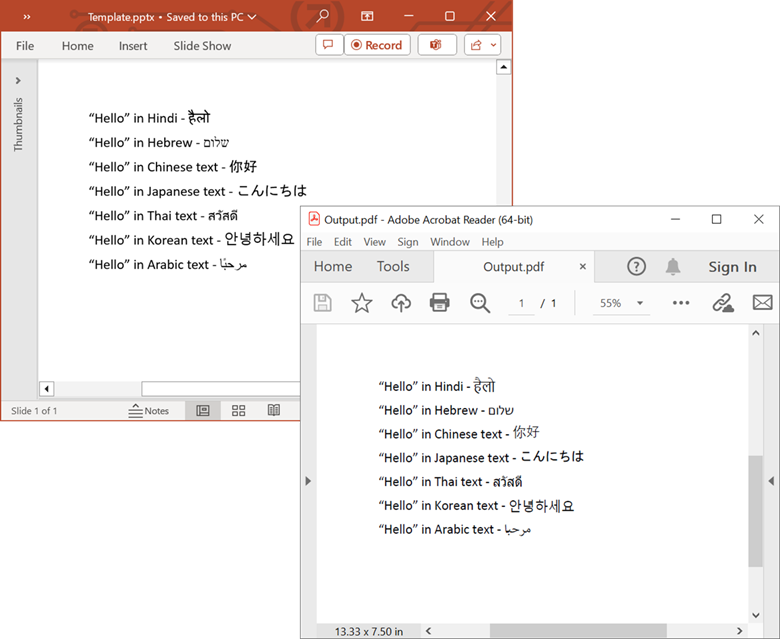Click the Acrobat horizontal scroll-left arrow
This screenshot has width=780, height=639.
tap(428, 631)
